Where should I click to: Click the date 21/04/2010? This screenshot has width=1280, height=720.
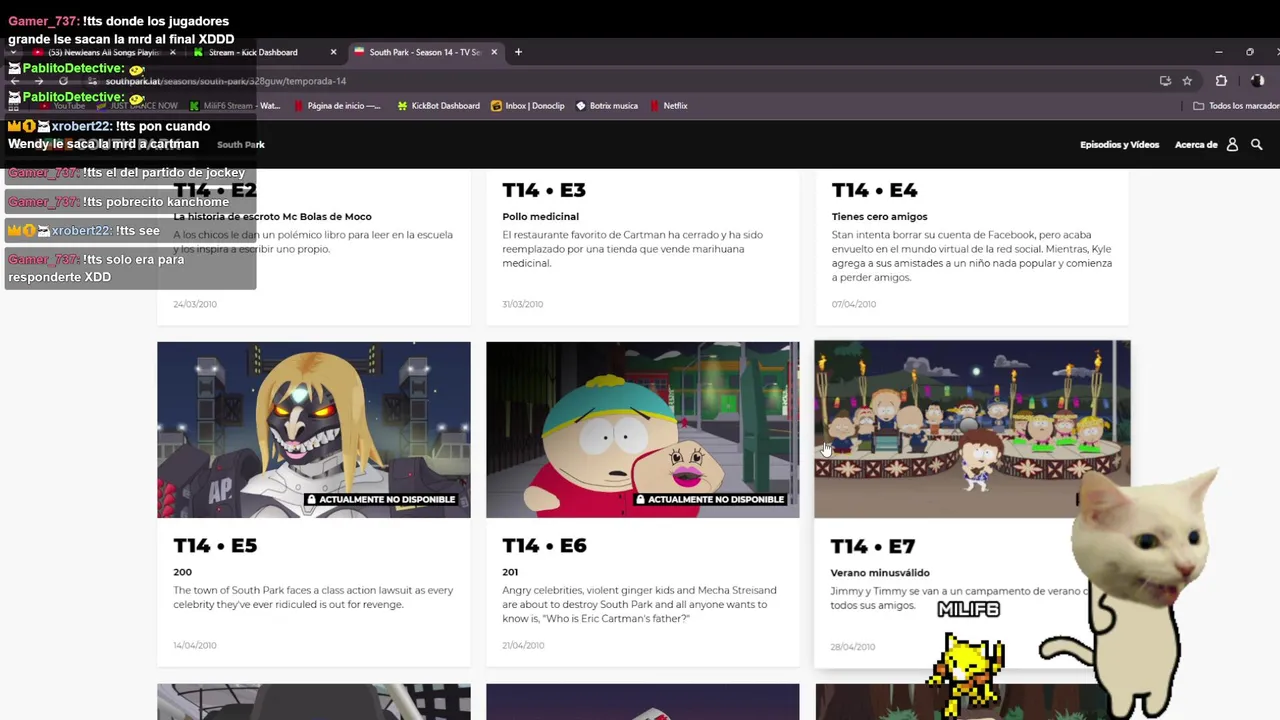(524, 646)
